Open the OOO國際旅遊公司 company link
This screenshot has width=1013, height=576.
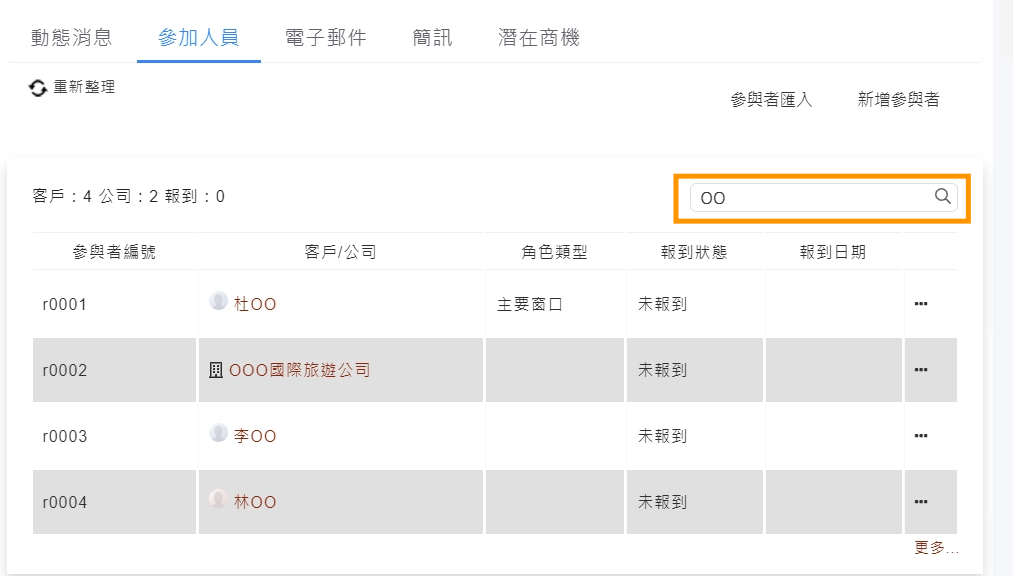pos(299,370)
